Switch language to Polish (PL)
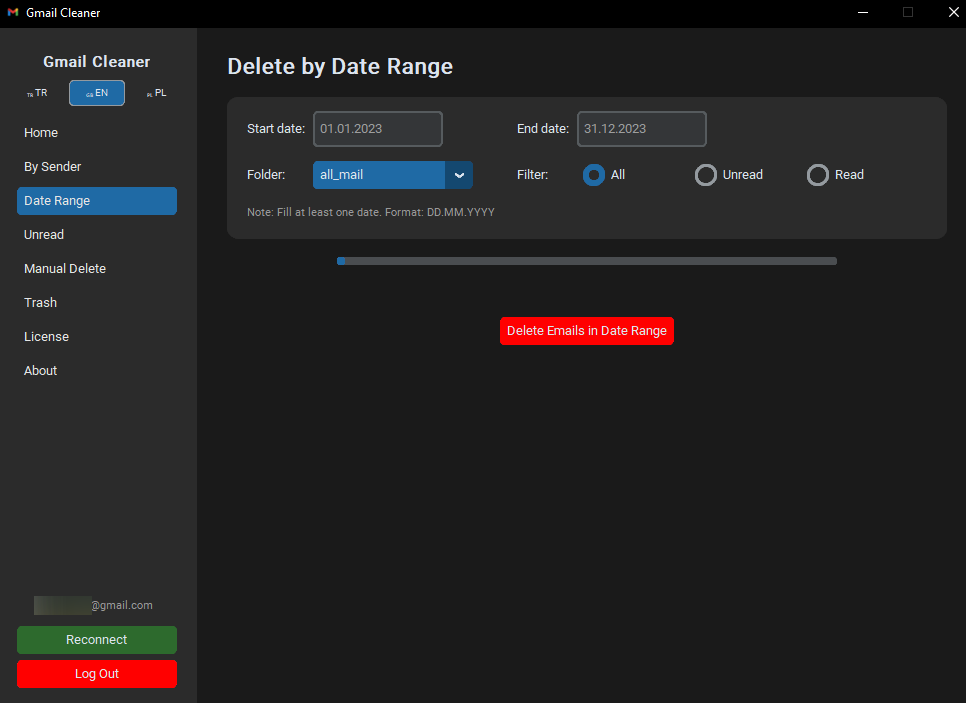The image size is (966, 703). (x=156, y=93)
